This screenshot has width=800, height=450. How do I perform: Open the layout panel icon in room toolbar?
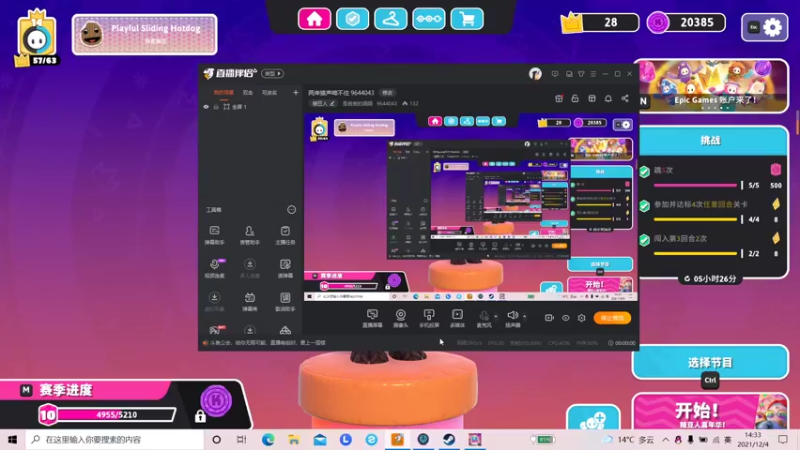tap(592, 98)
